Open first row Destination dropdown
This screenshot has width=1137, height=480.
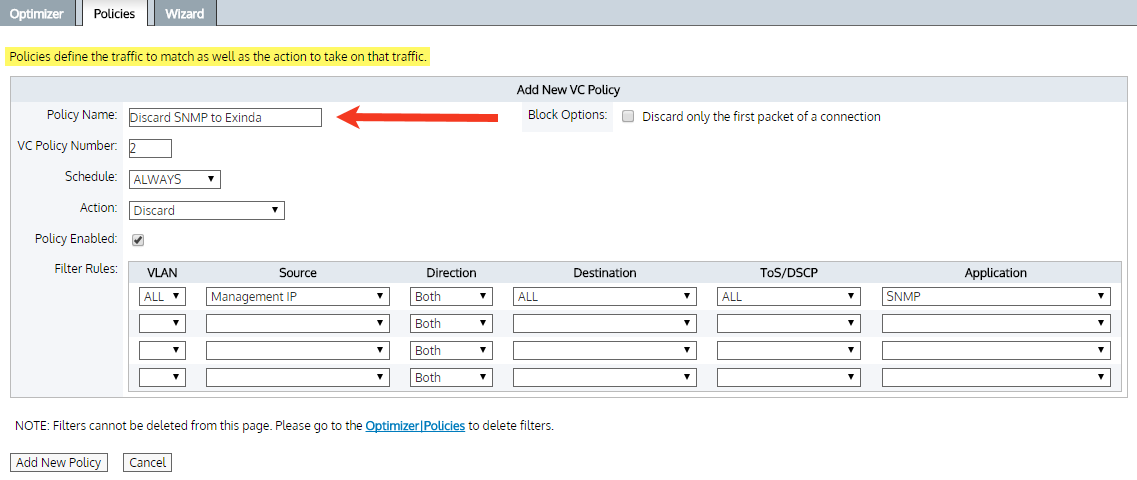pyautogui.click(x=604, y=296)
